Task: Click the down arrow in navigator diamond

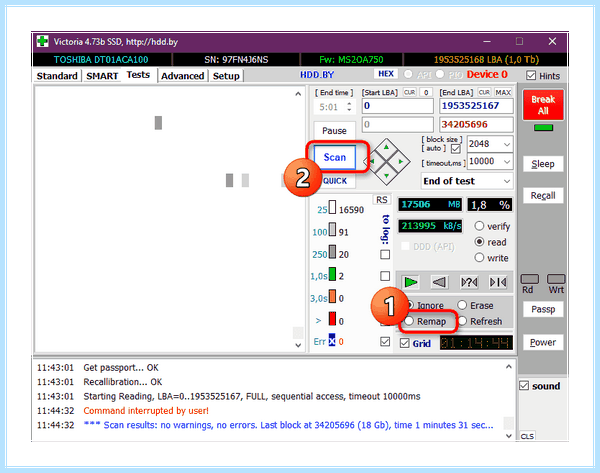Action: [386, 176]
